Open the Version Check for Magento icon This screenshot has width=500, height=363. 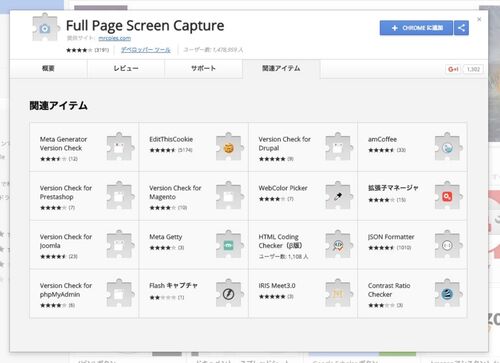(x=230, y=195)
